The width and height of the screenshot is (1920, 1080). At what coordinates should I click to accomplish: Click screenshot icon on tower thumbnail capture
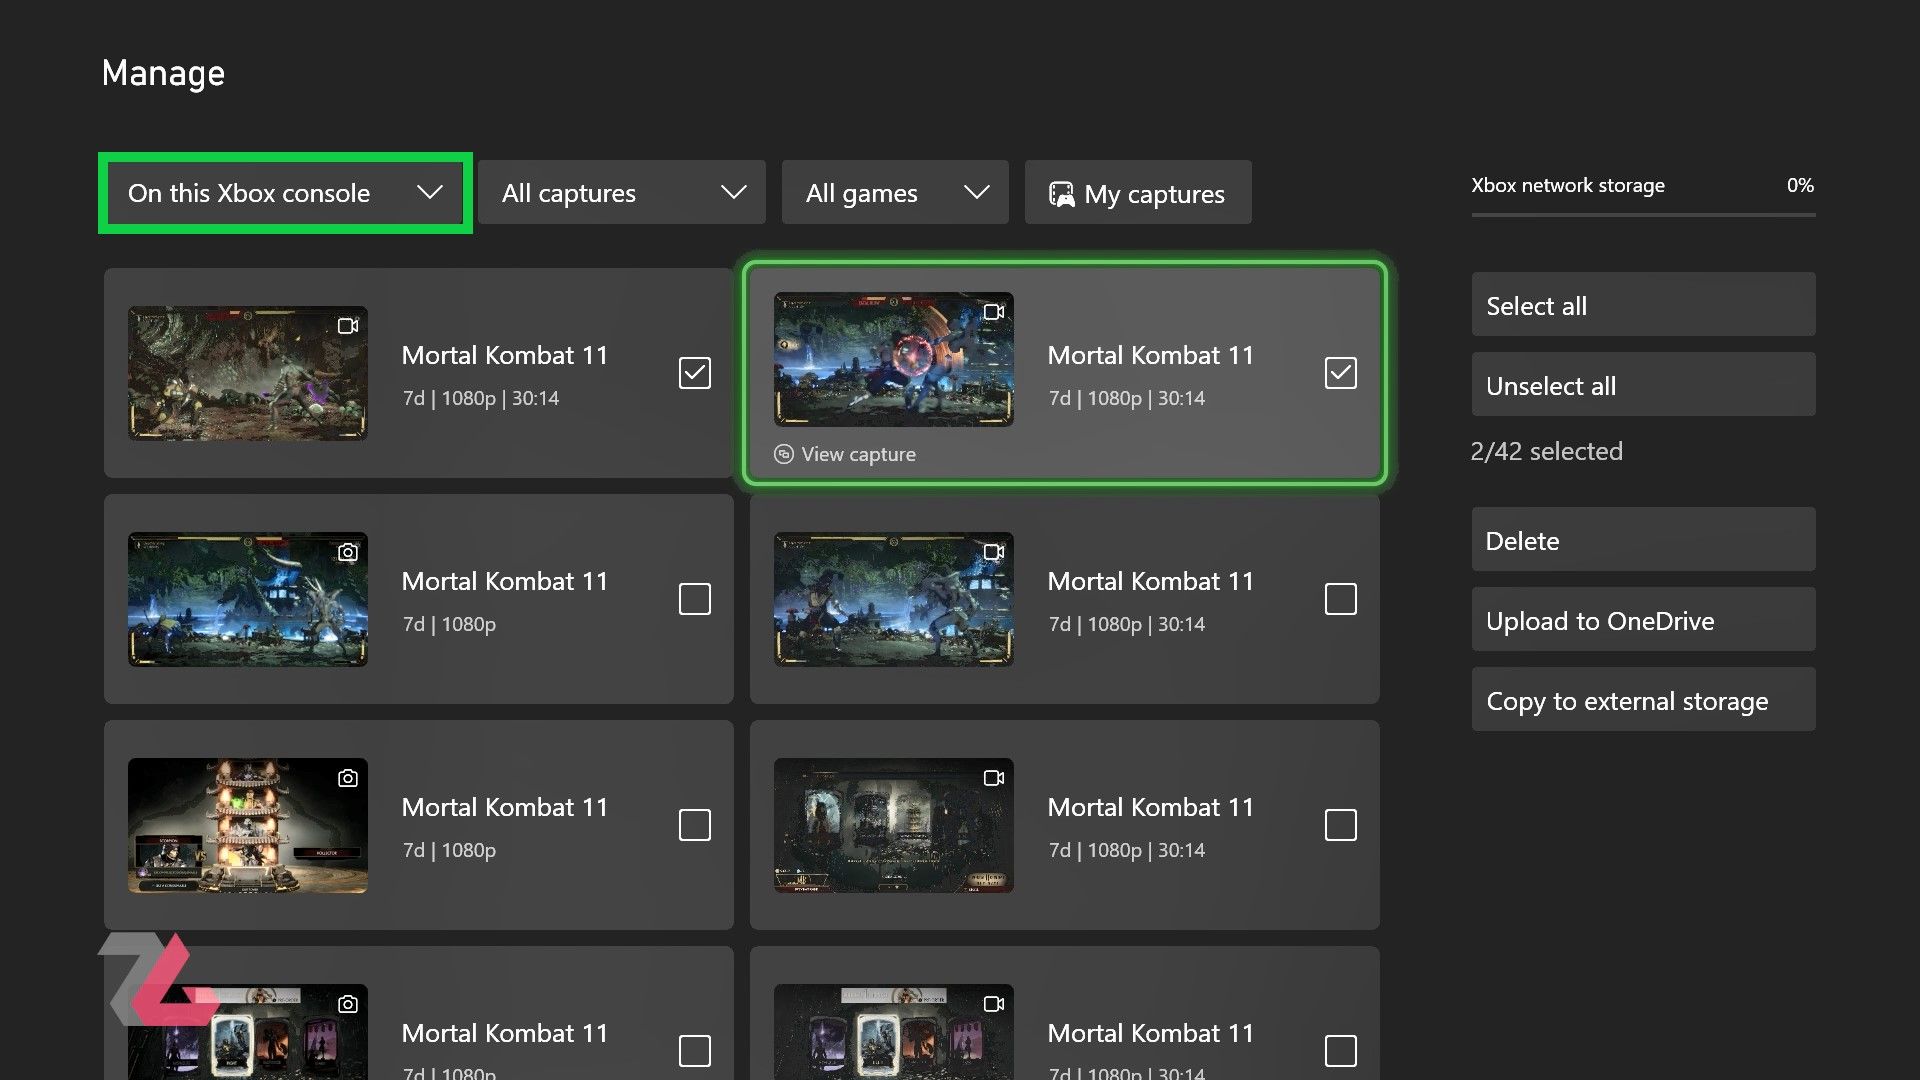pos(347,778)
